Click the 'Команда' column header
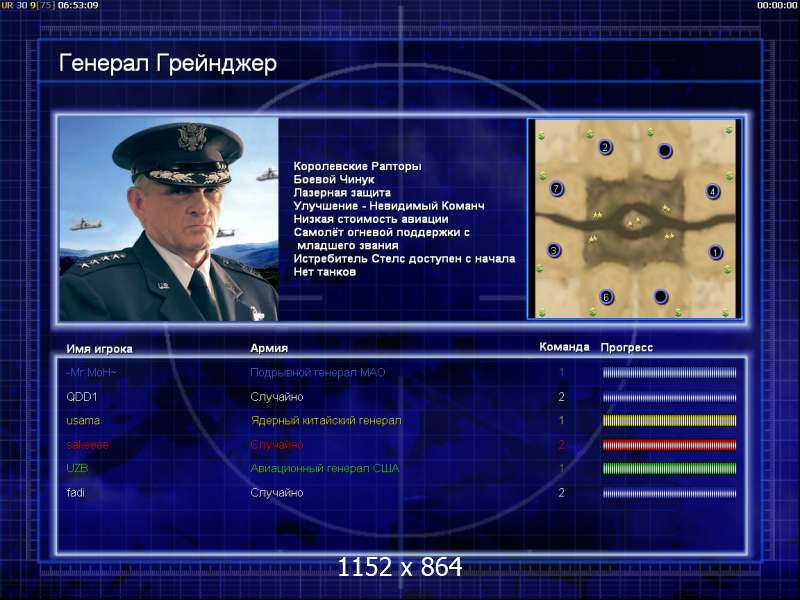Image resolution: width=800 pixels, height=600 pixels. (x=564, y=347)
